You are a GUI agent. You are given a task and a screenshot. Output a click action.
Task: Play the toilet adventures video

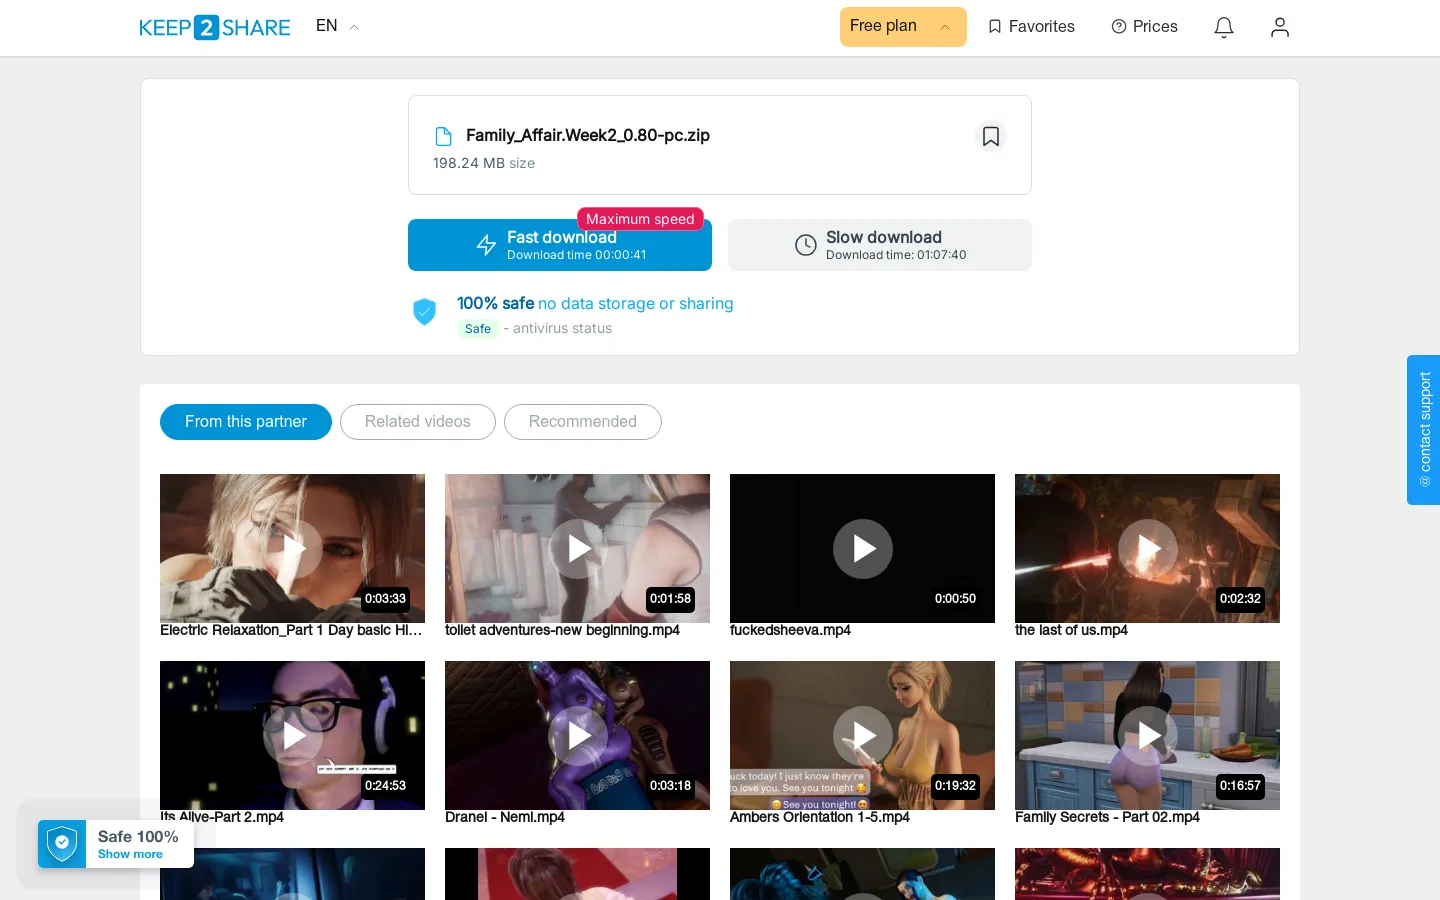[578, 549]
